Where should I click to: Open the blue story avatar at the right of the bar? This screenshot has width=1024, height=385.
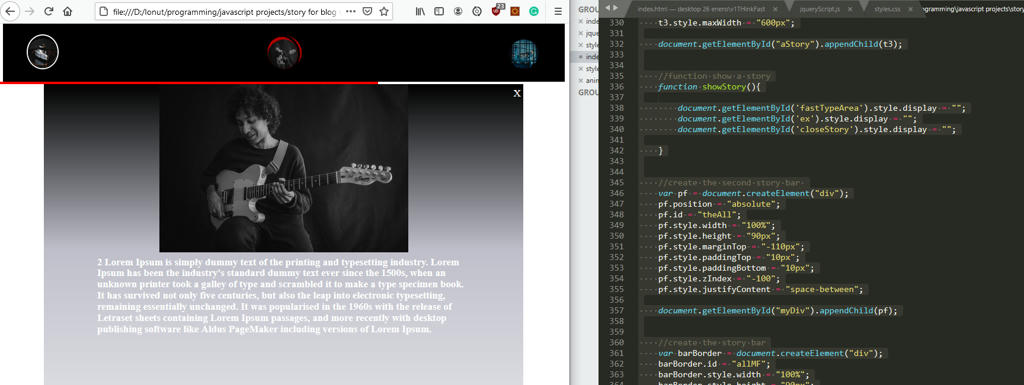point(524,54)
